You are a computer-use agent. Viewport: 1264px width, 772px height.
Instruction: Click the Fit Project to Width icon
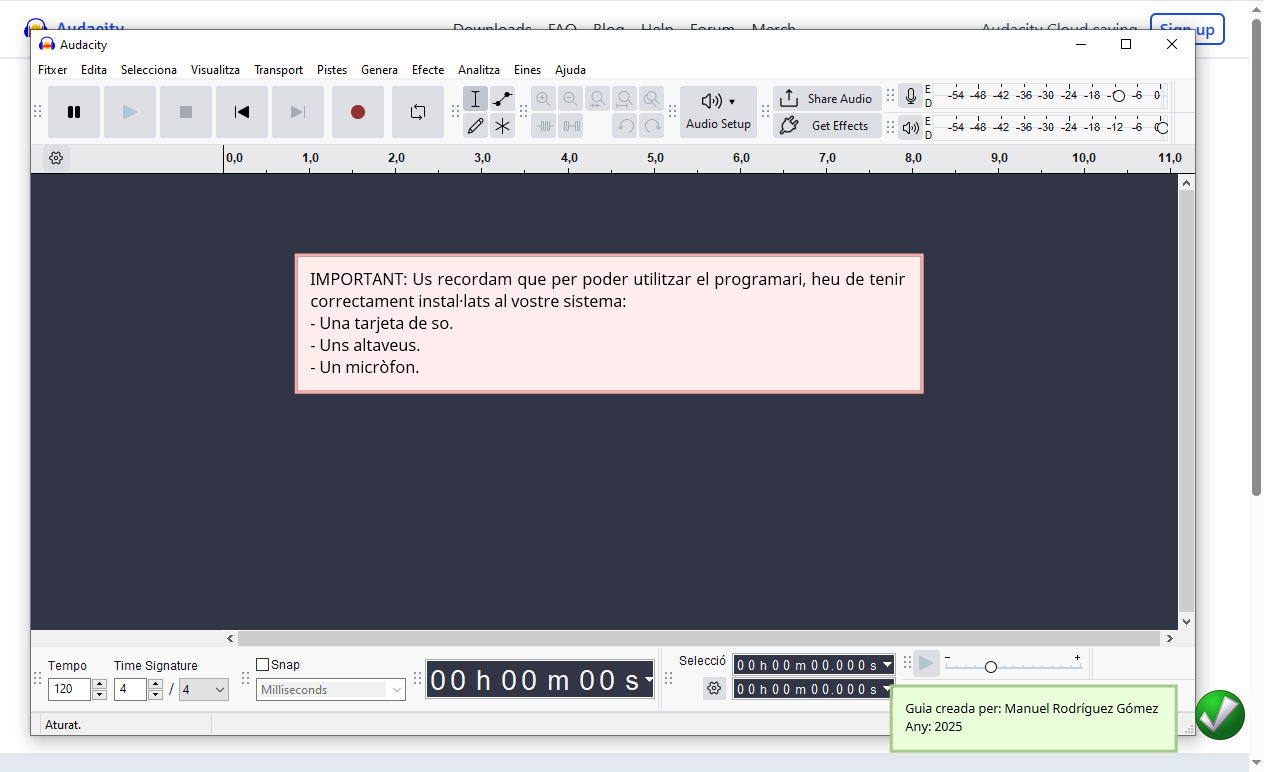tap(624, 99)
